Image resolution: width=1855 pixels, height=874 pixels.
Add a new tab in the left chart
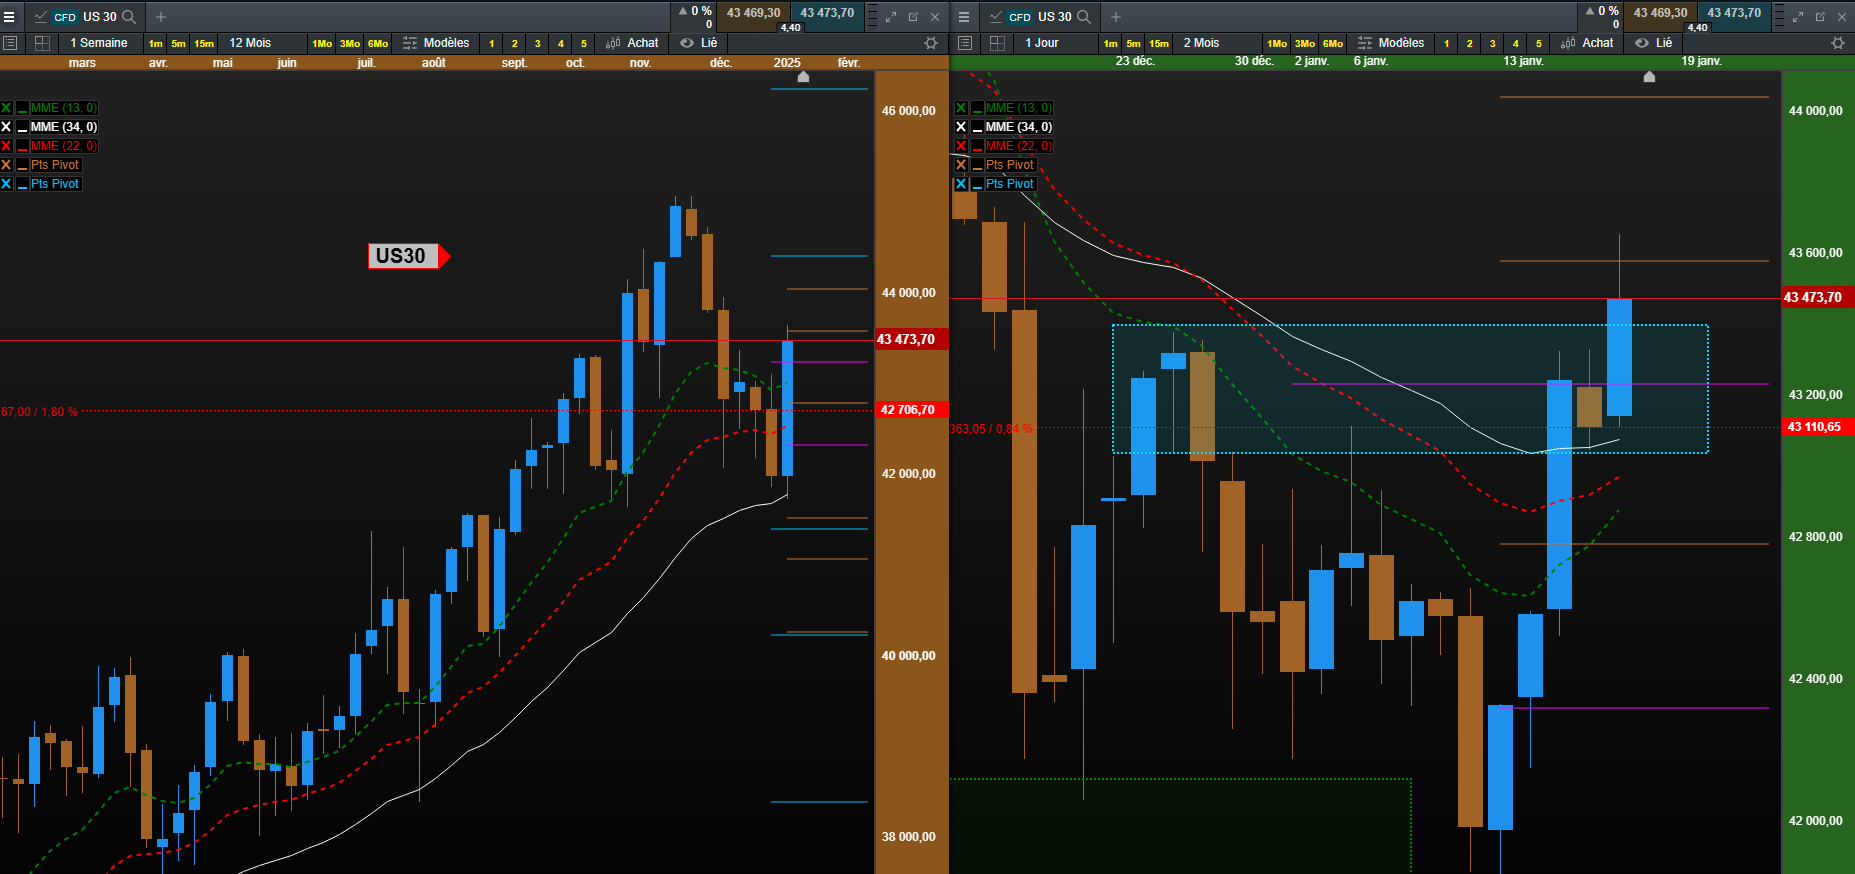coord(161,17)
